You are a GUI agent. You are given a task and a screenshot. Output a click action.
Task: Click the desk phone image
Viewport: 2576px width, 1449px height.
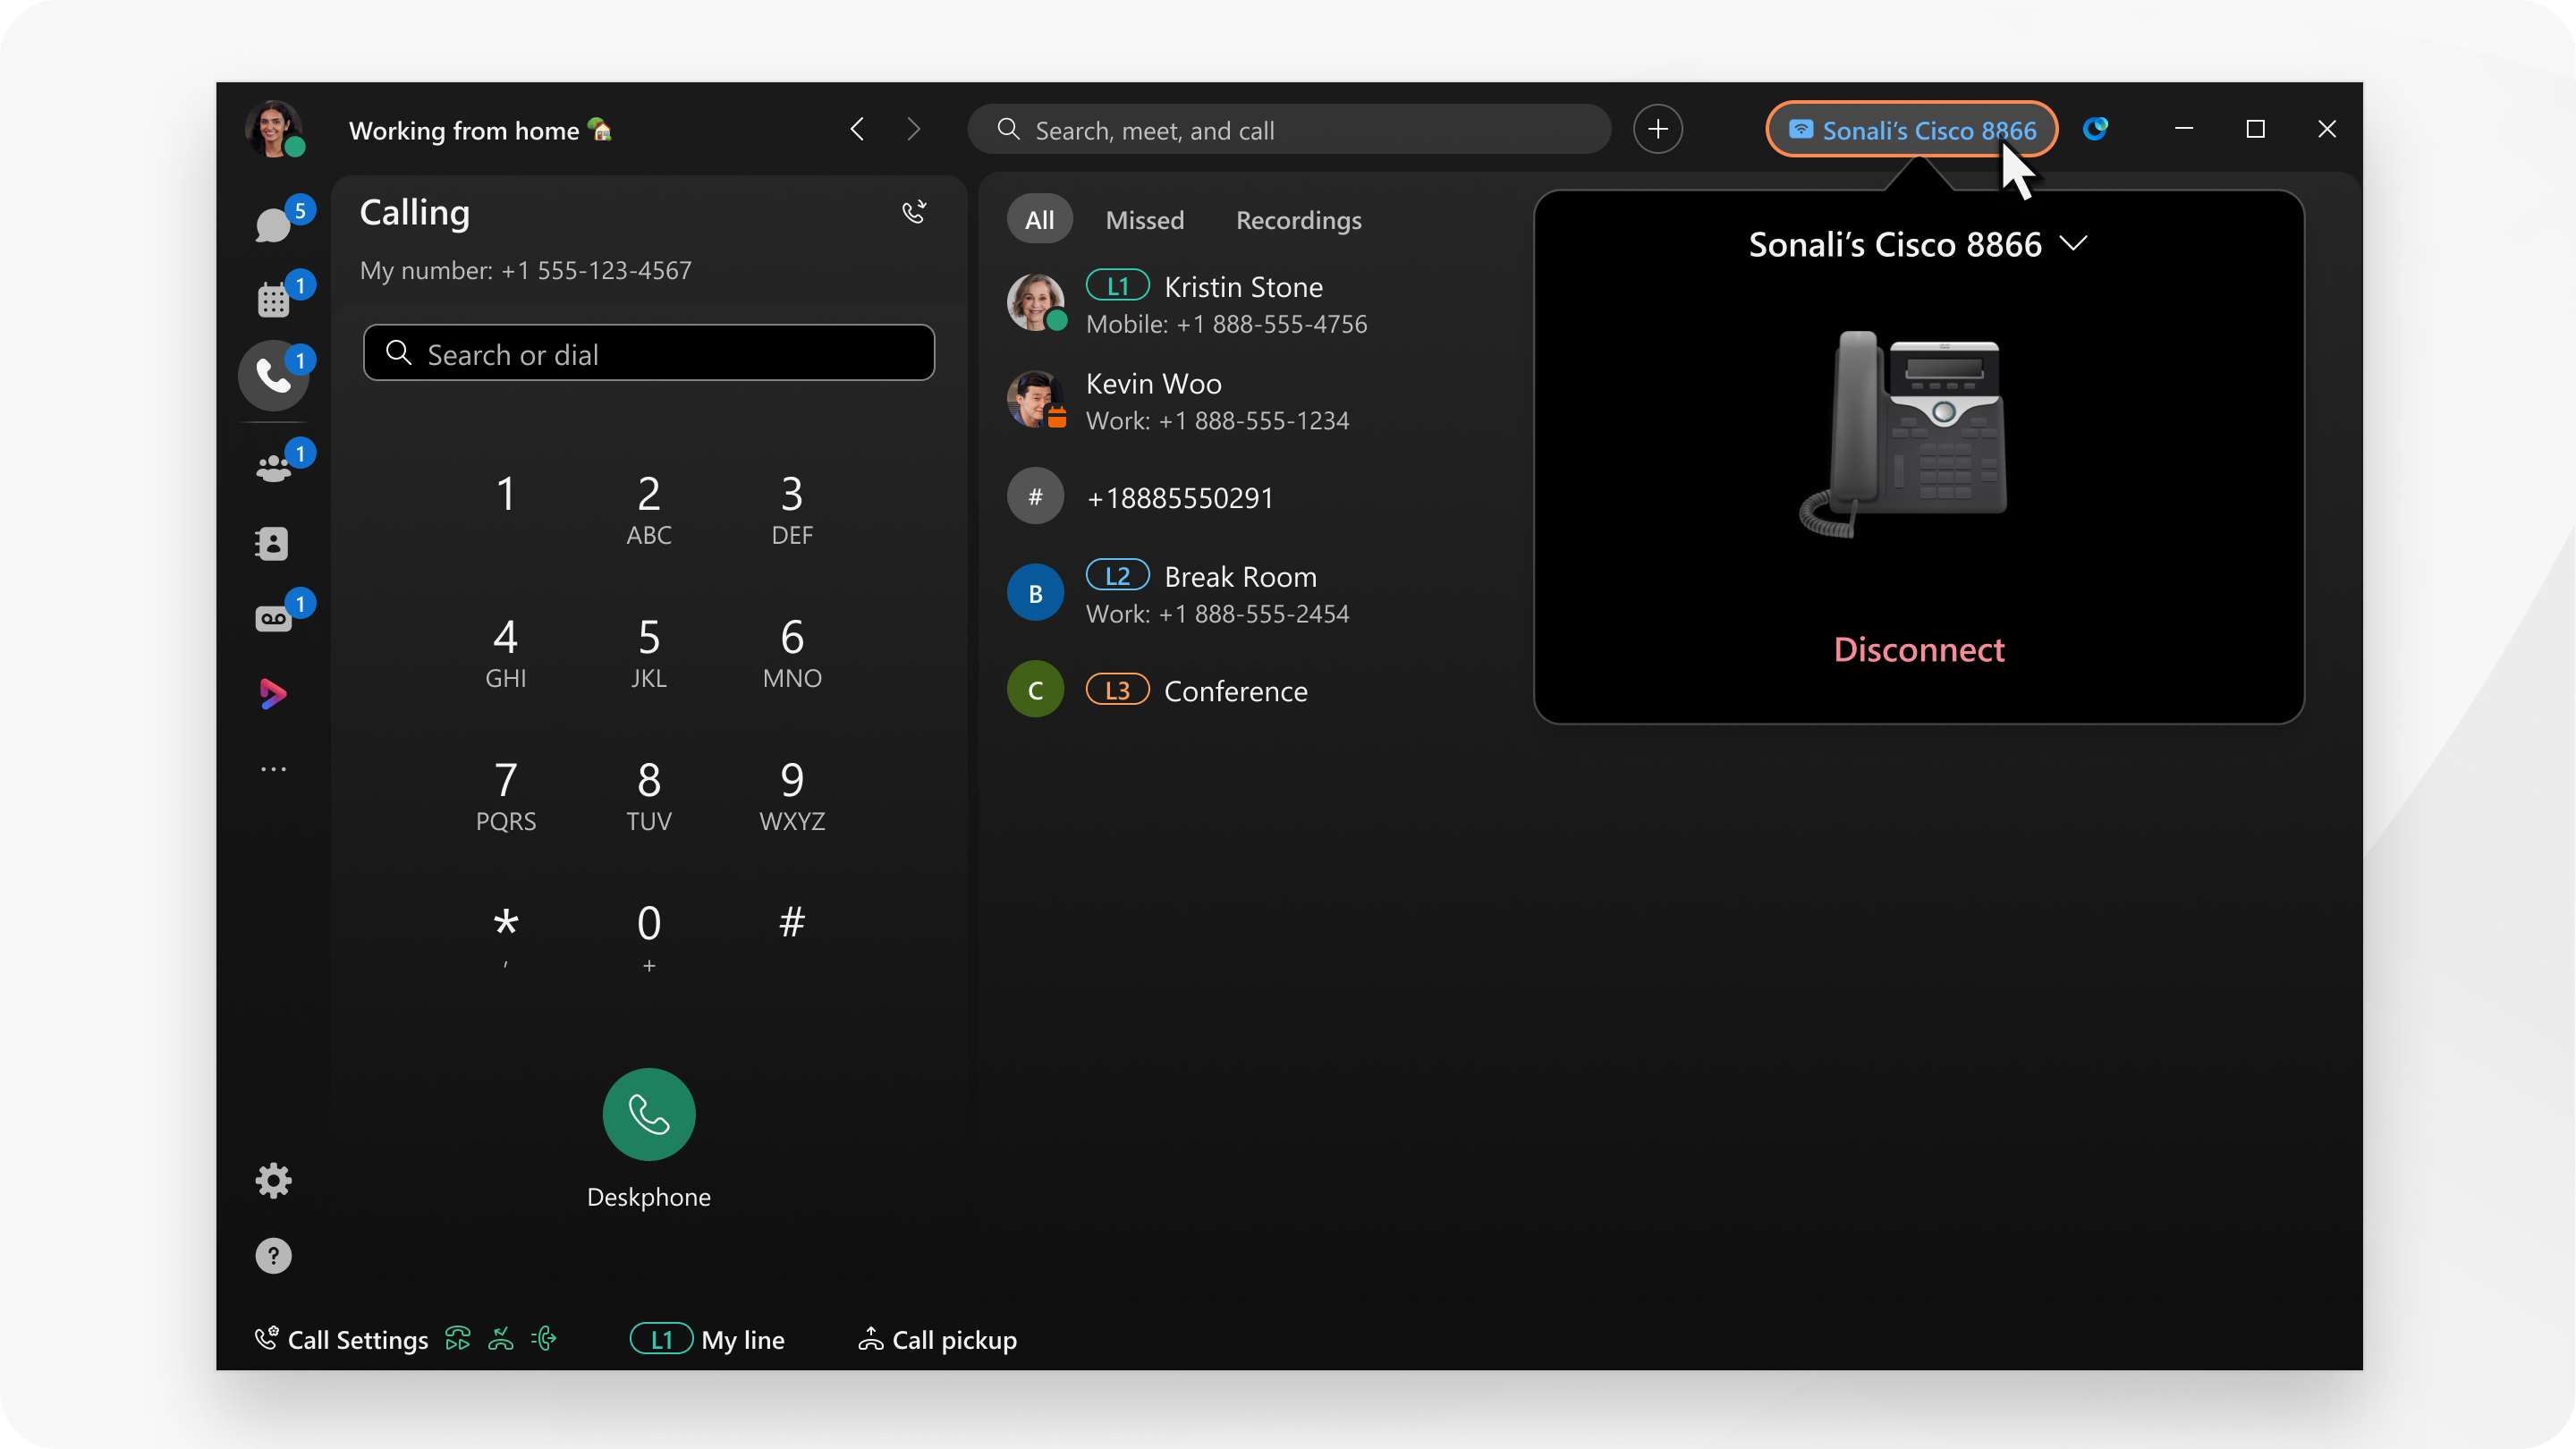pyautogui.click(x=1904, y=433)
